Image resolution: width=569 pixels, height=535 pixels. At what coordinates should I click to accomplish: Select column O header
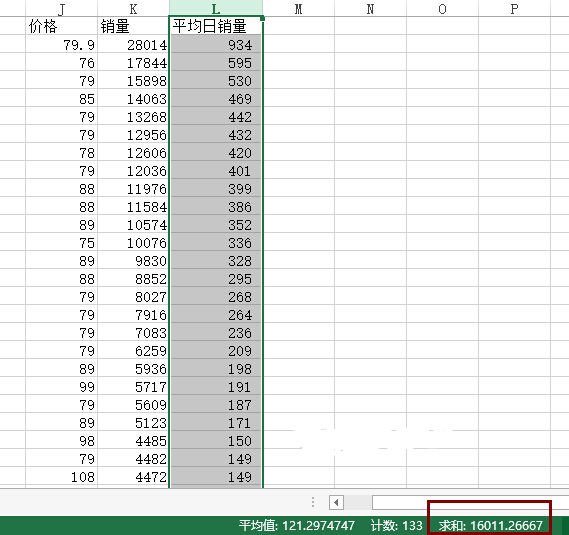pos(442,8)
